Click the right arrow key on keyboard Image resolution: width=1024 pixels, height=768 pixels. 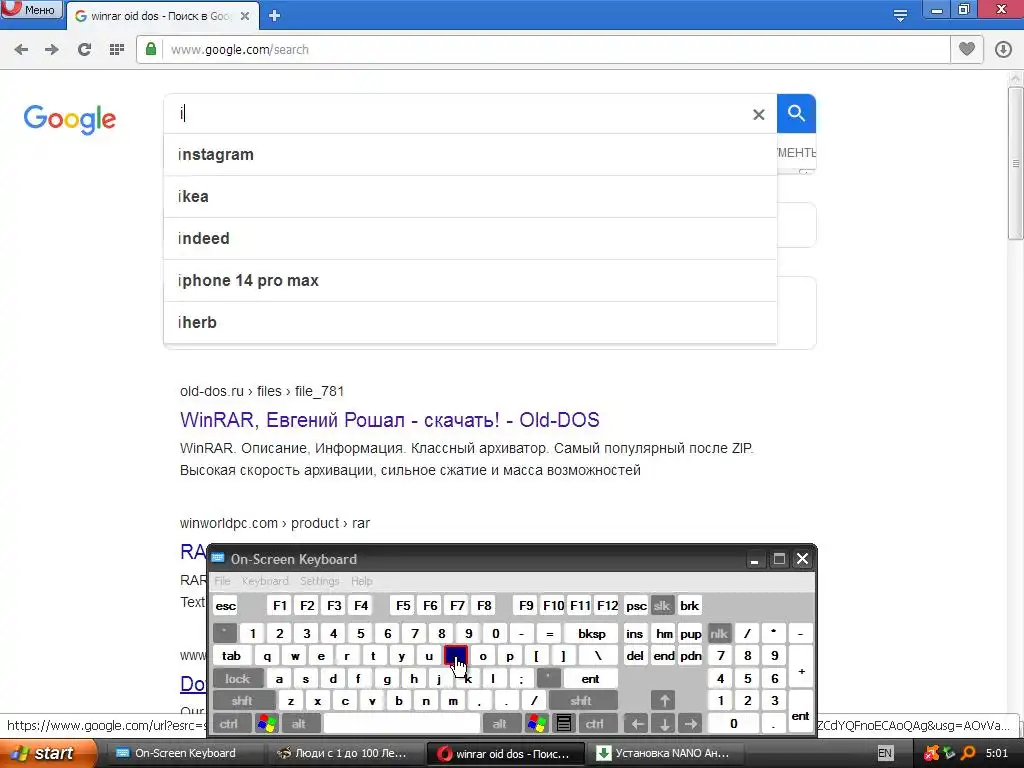[x=691, y=724]
